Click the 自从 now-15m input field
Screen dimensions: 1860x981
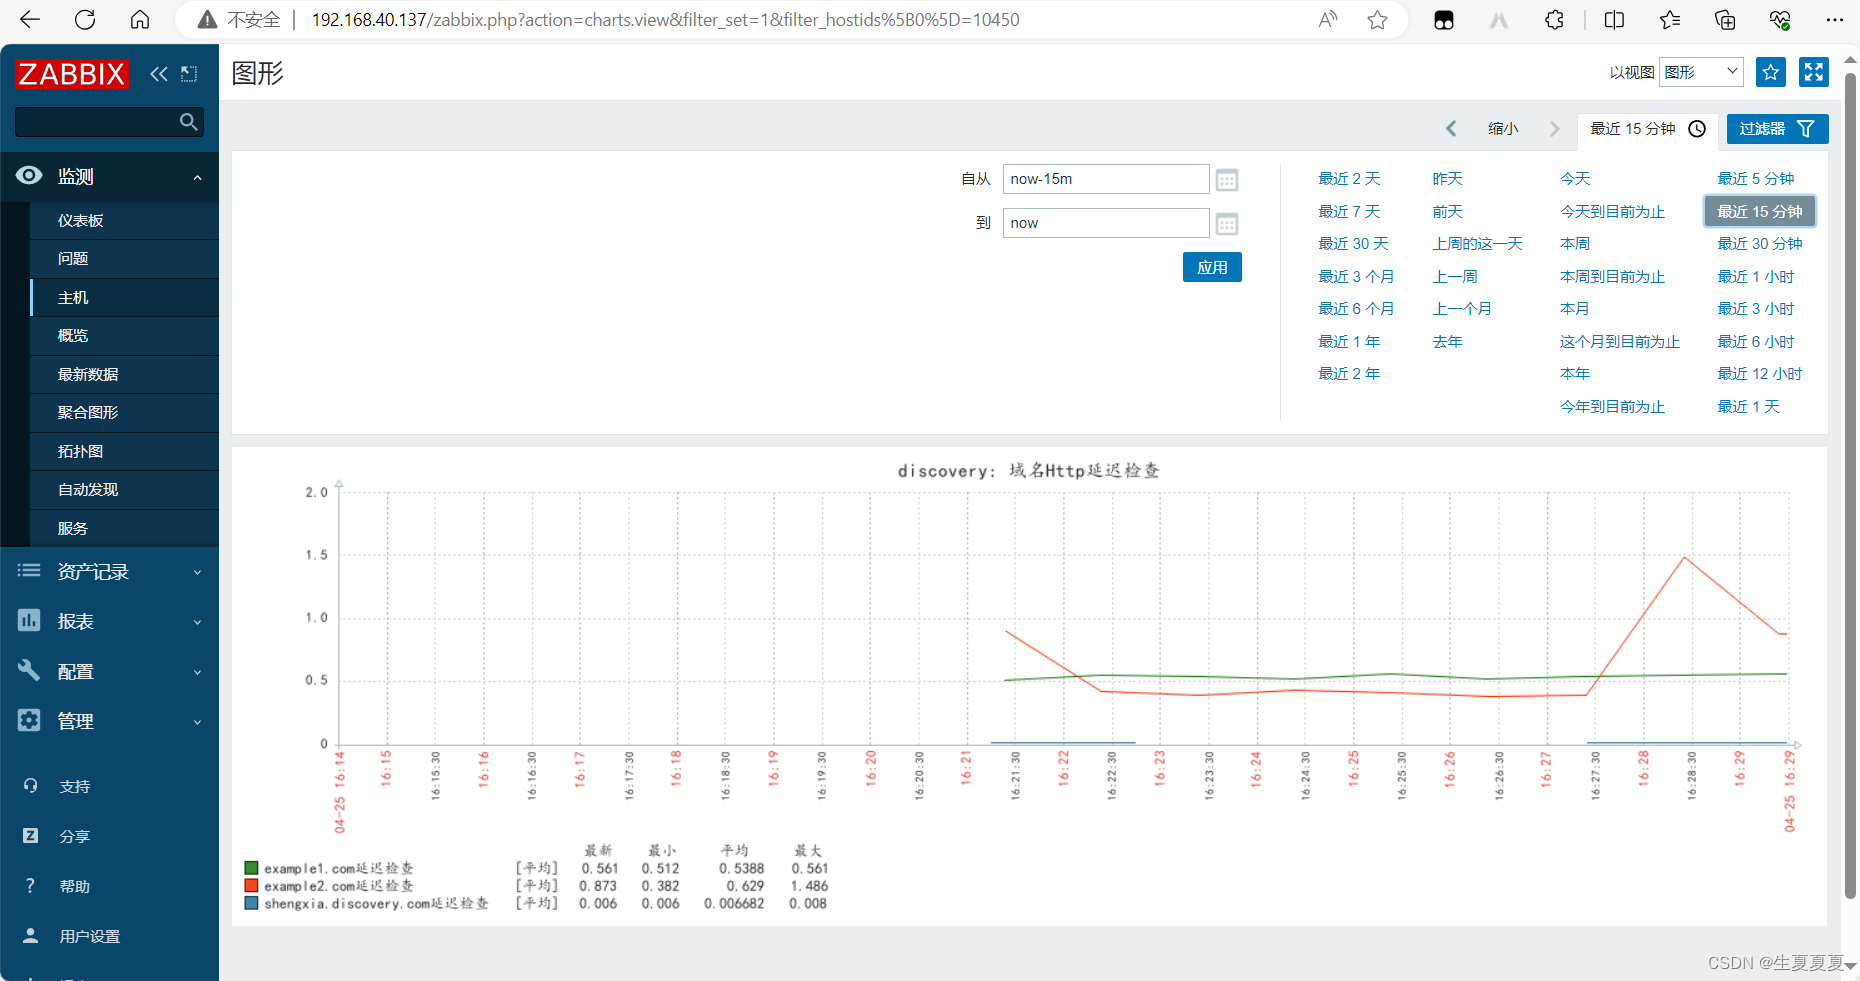1106,179
